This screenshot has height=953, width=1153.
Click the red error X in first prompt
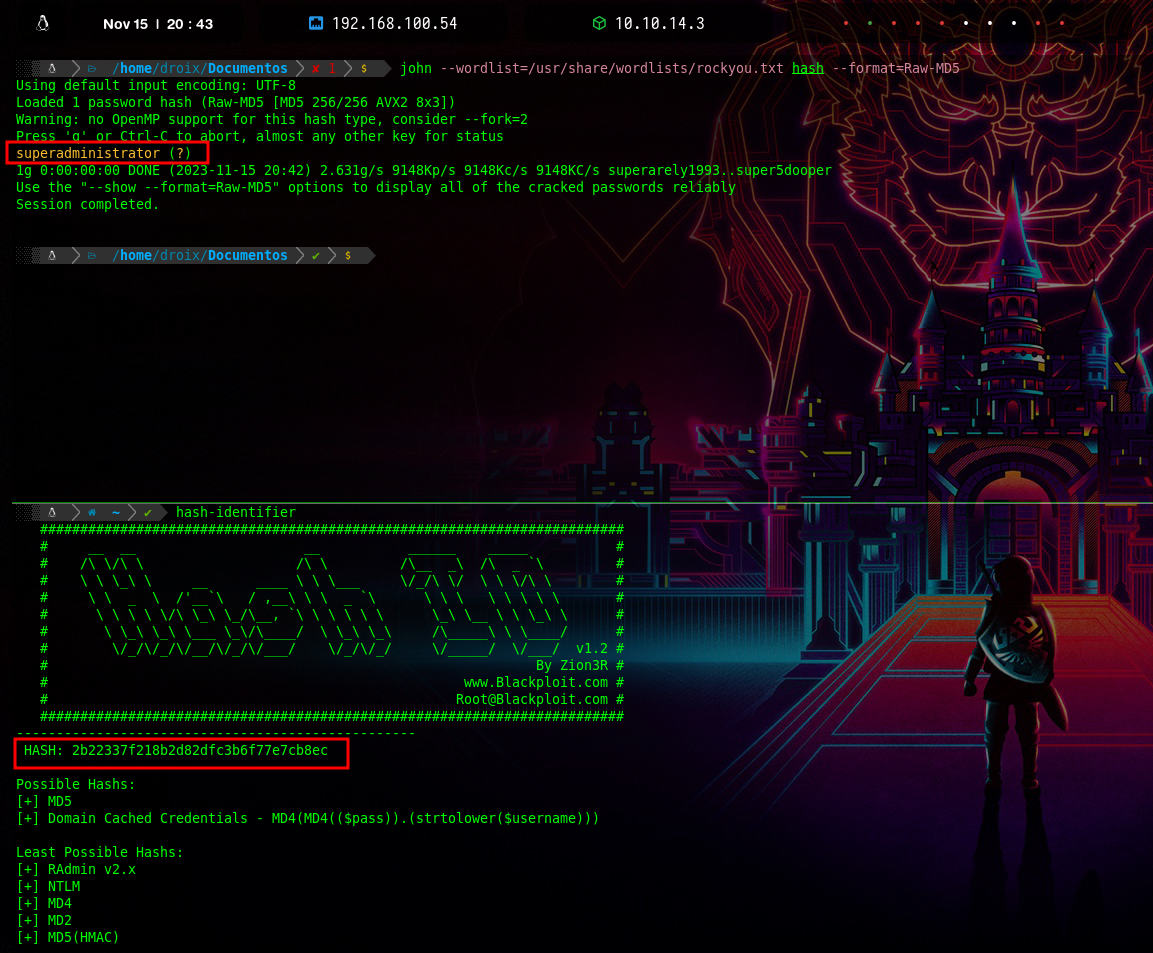[315, 68]
